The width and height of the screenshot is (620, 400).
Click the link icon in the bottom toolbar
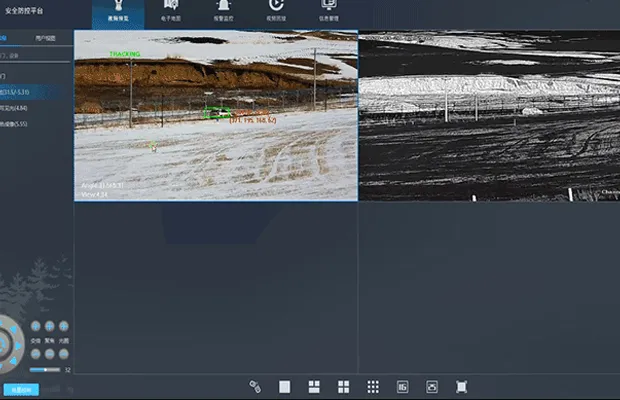pyautogui.click(x=254, y=386)
